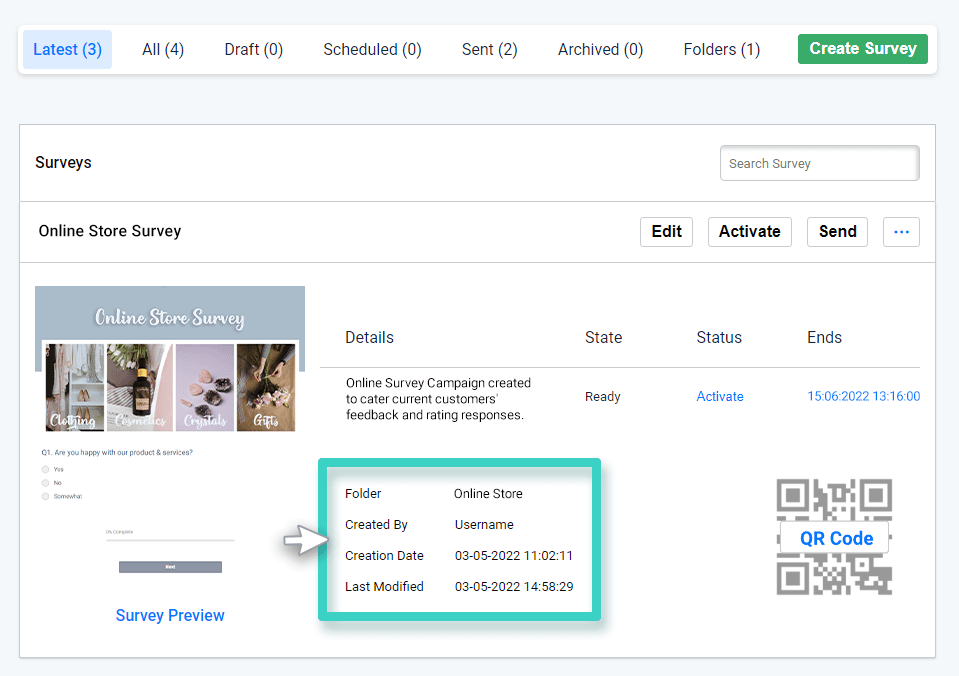This screenshot has width=959, height=676.
Task: Click the QR Code to view it
Action: 834,538
